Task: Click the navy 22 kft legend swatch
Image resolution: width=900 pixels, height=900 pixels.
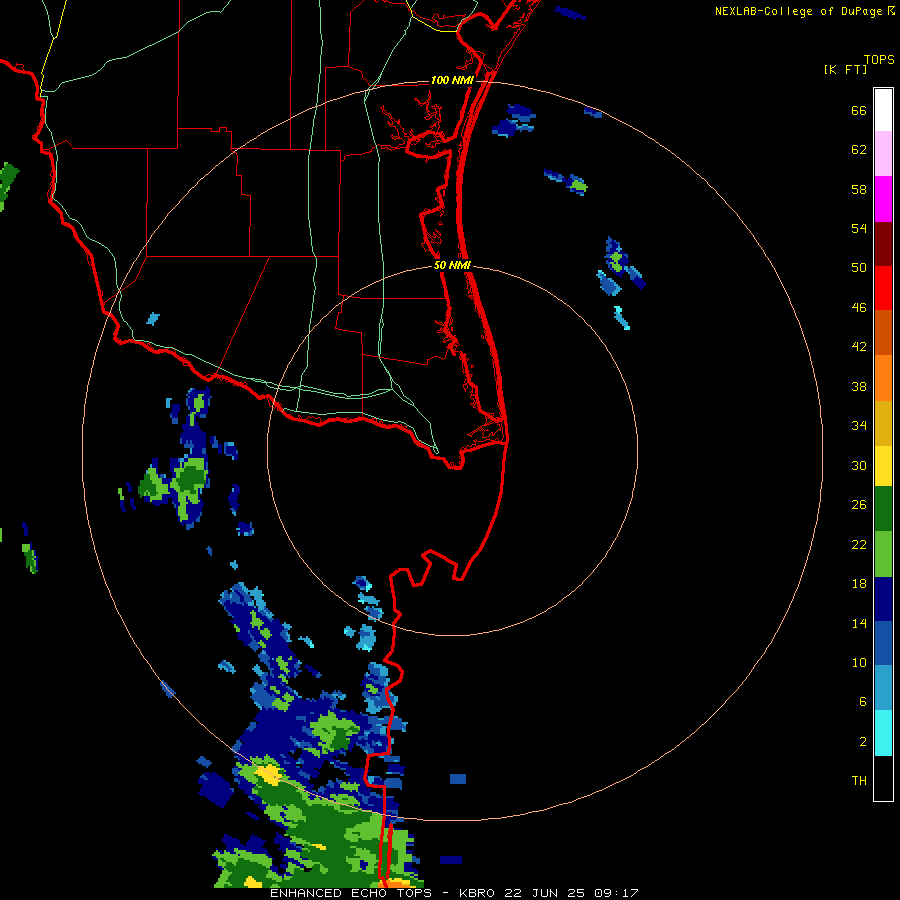Action: pos(883,599)
